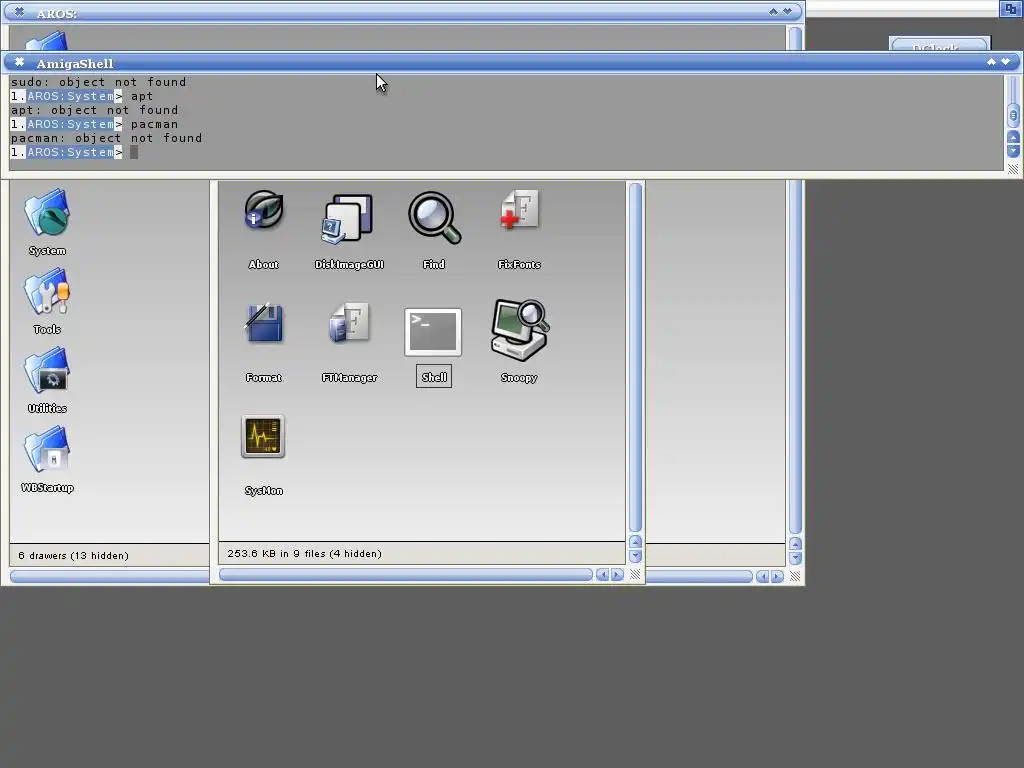This screenshot has height=768, width=1024.
Task: Click 'sudo: object not found' output line
Action: 99,82
